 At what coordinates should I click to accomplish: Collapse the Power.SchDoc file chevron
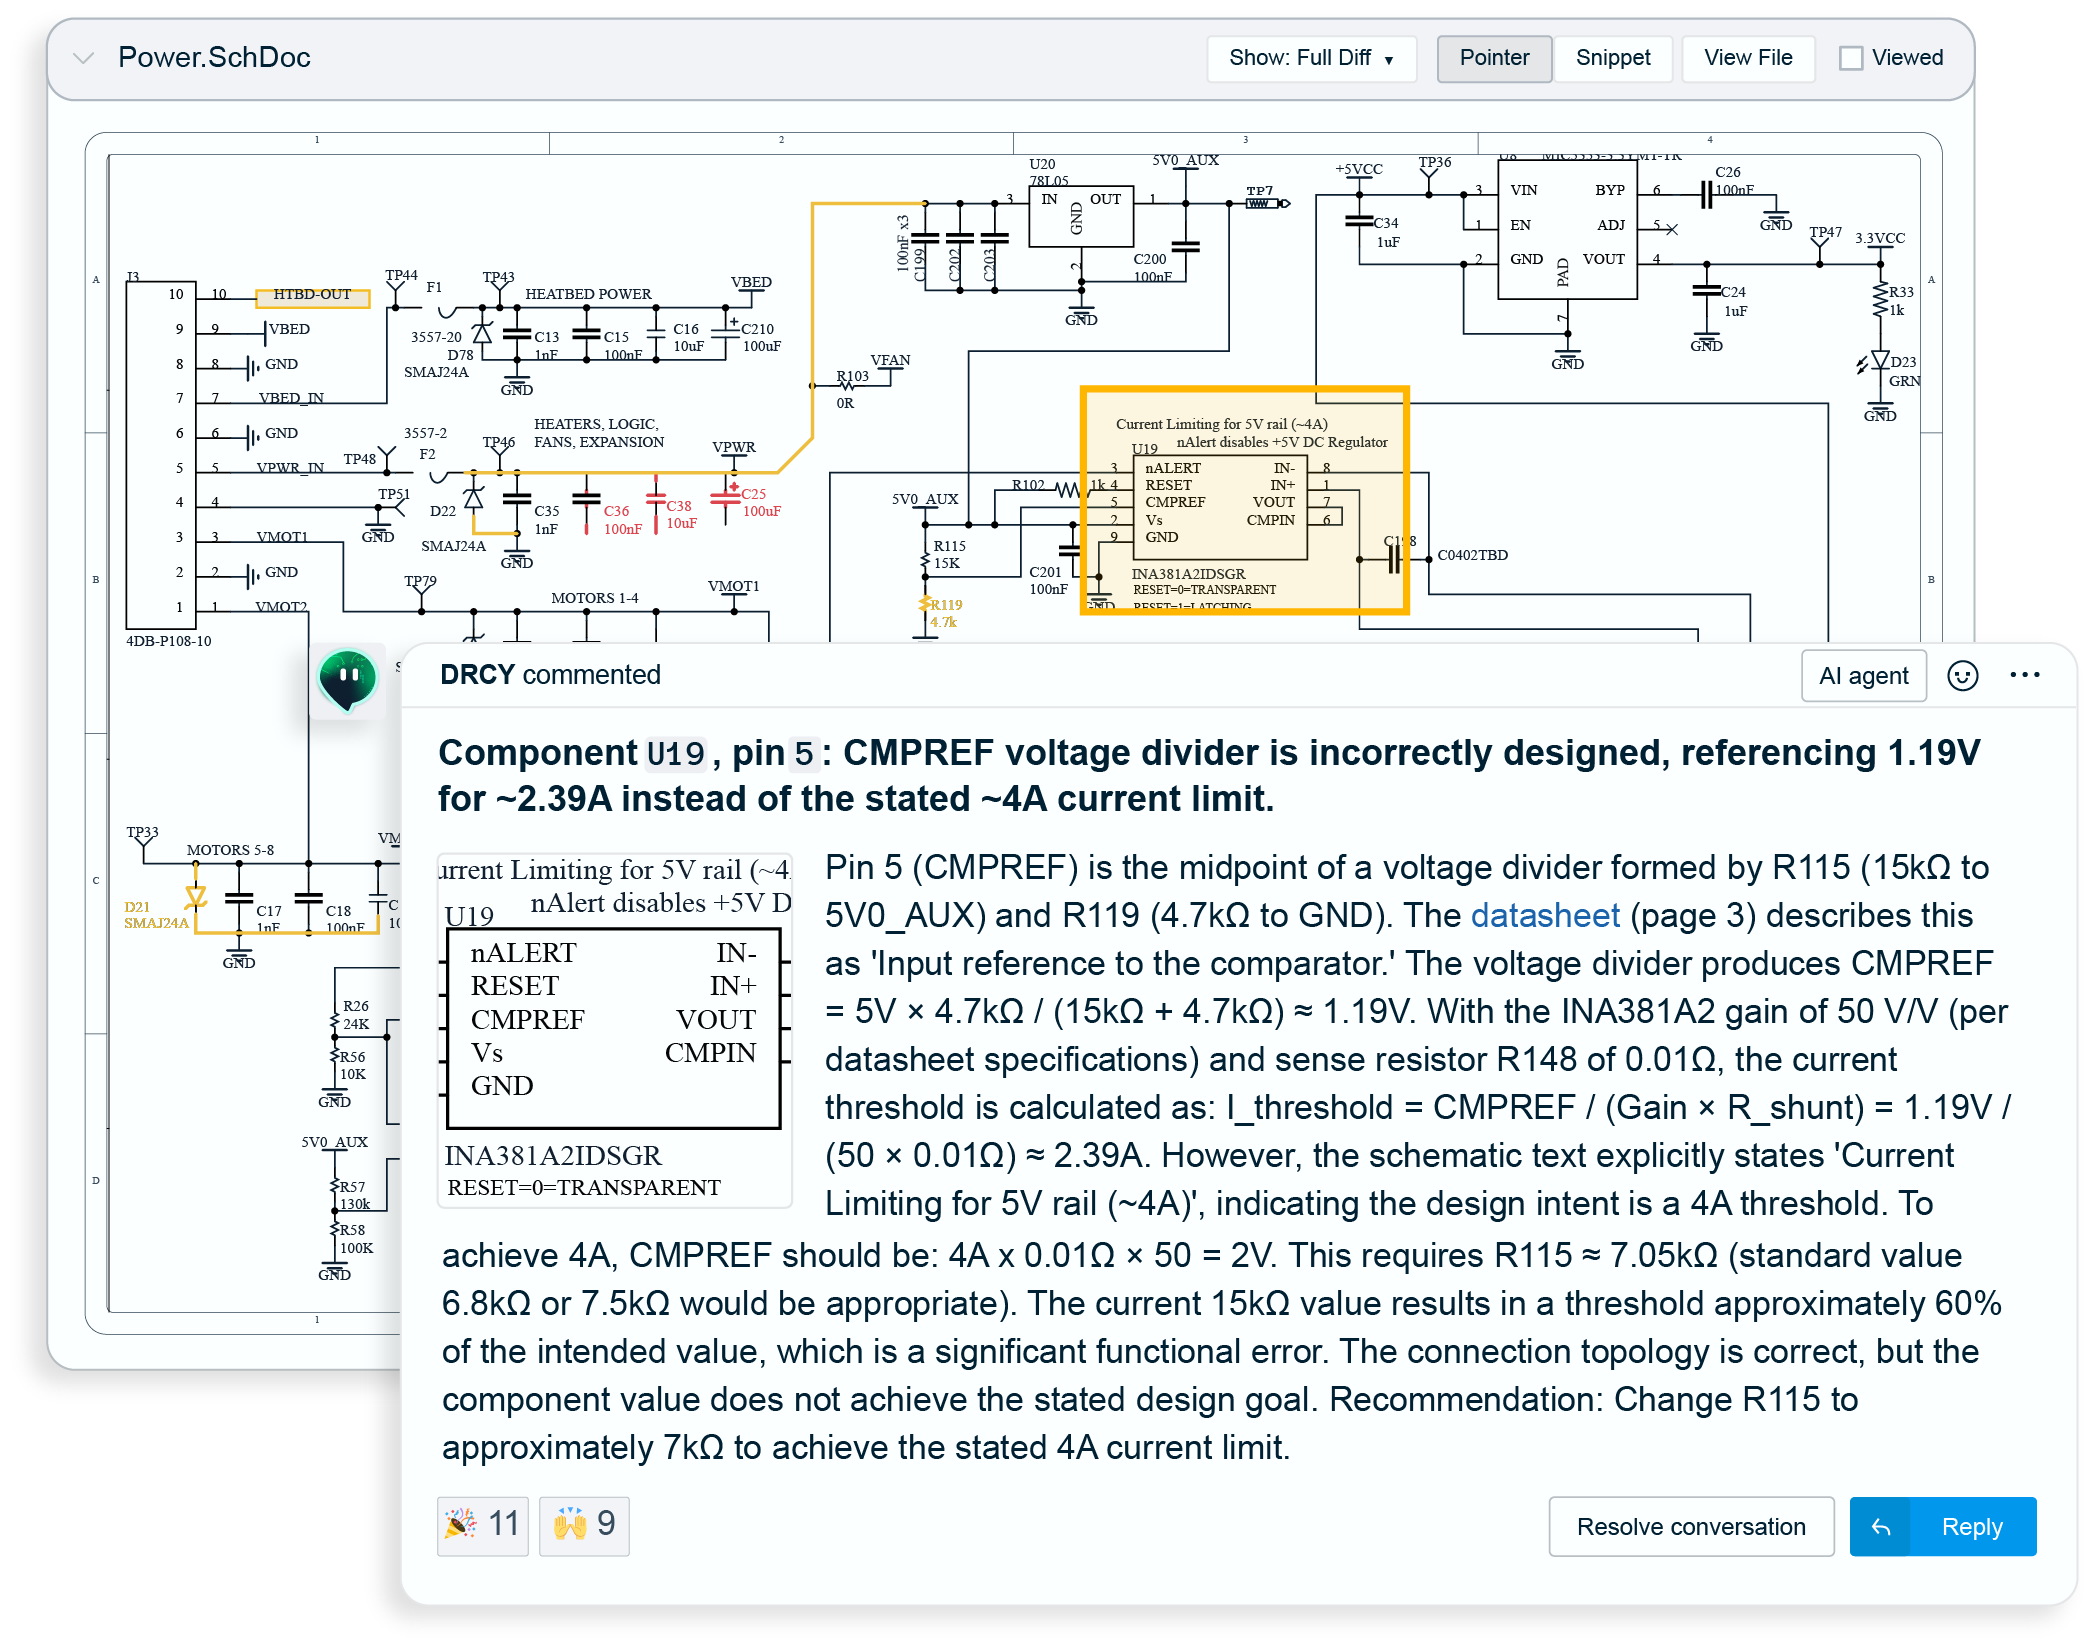[84, 58]
